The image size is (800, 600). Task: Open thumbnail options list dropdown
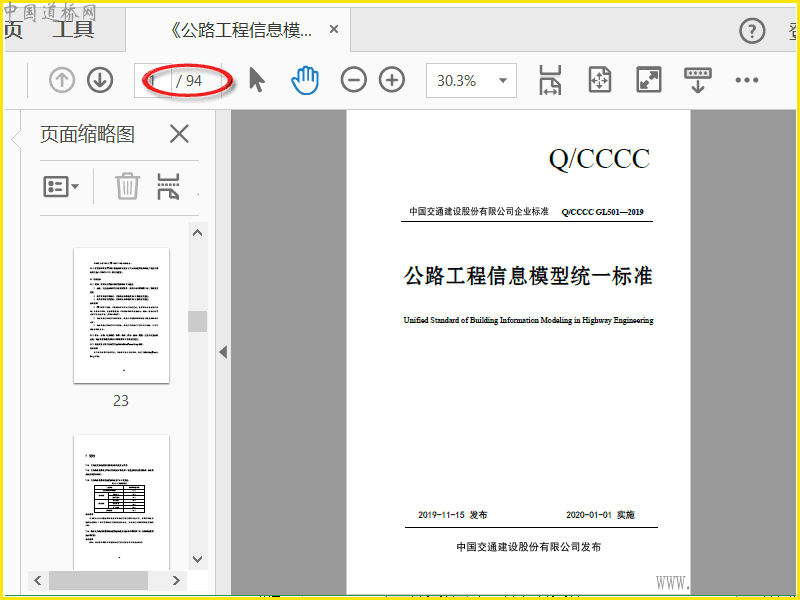pos(61,186)
